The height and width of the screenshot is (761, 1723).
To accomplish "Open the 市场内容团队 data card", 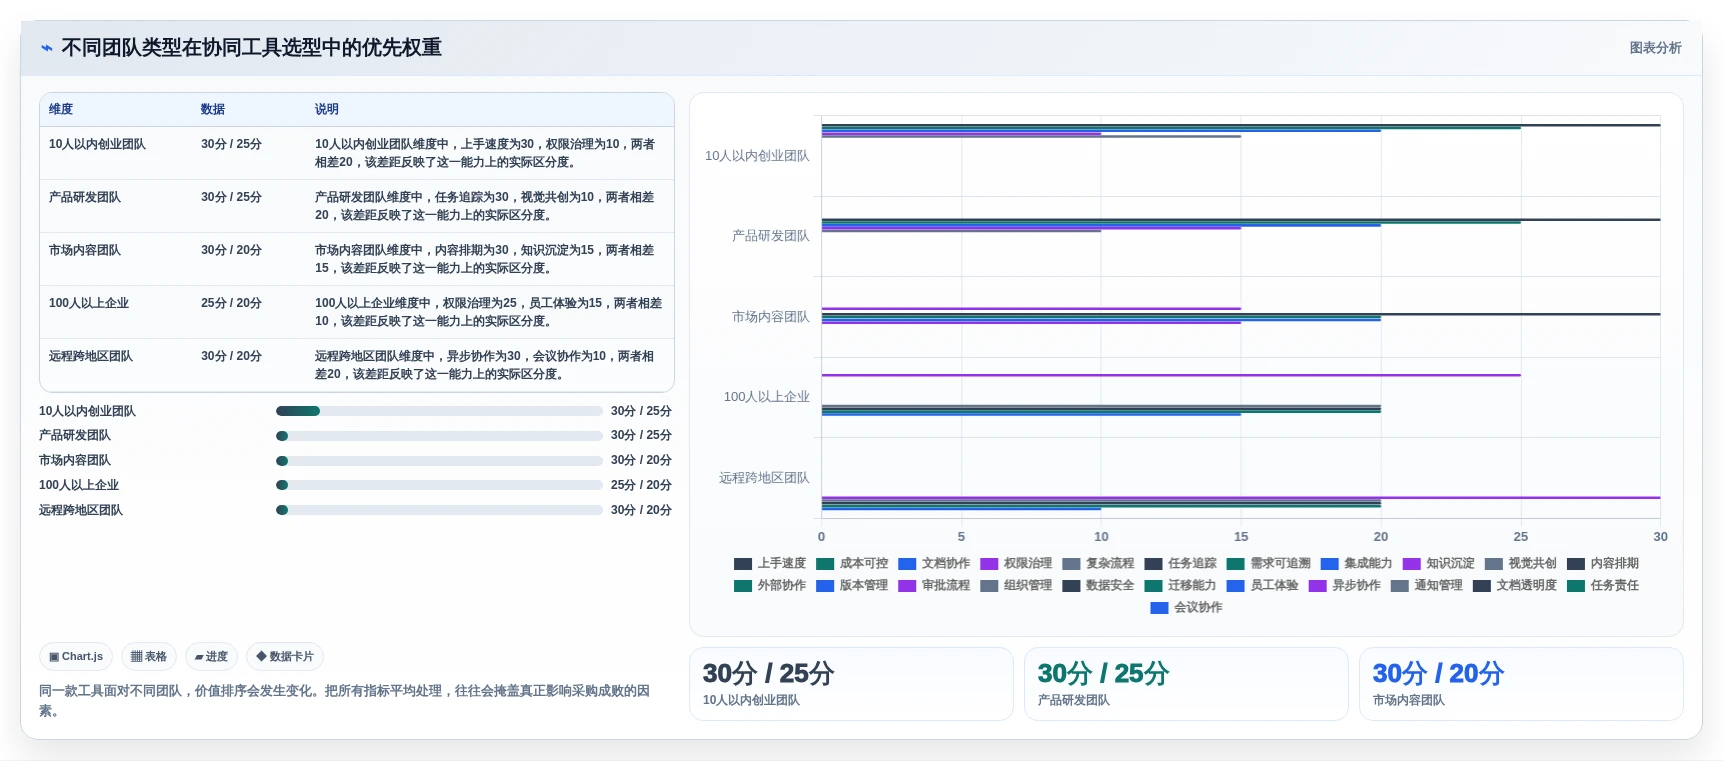I will point(1521,684).
